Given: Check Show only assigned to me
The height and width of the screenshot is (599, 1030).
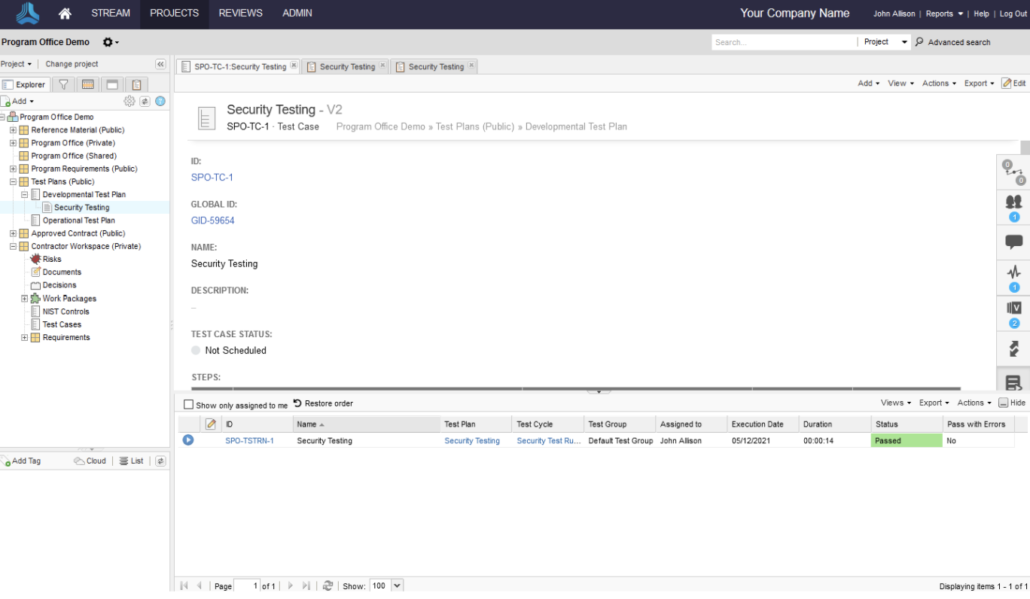Looking at the screenshot, I should 188,403.
